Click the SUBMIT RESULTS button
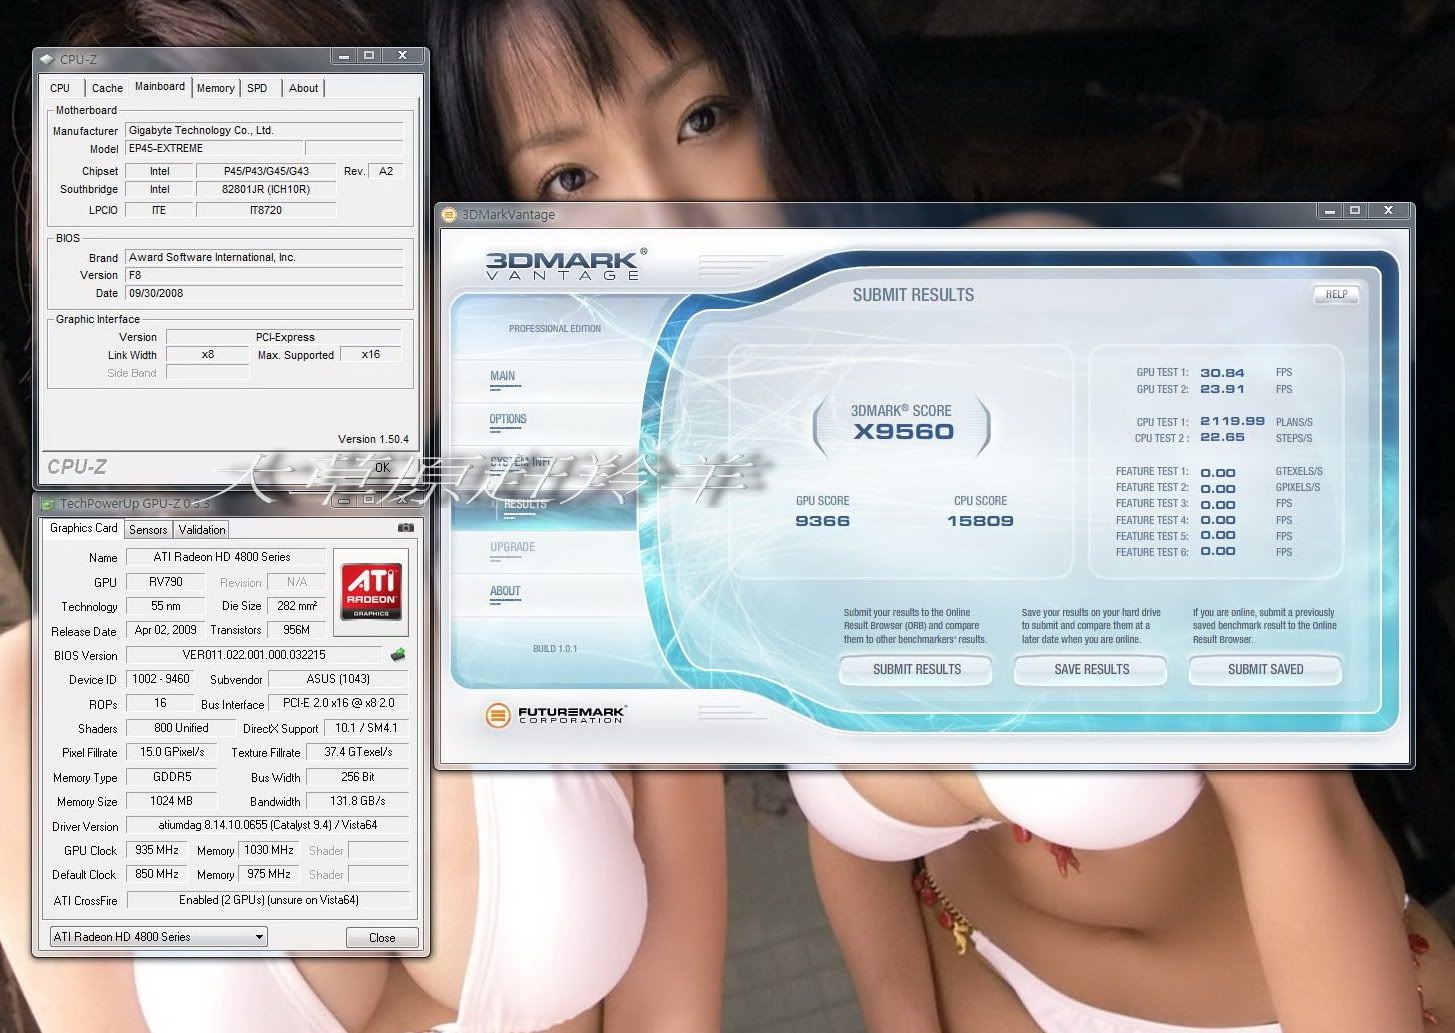 pyautogui.click(x=916, y=669)
